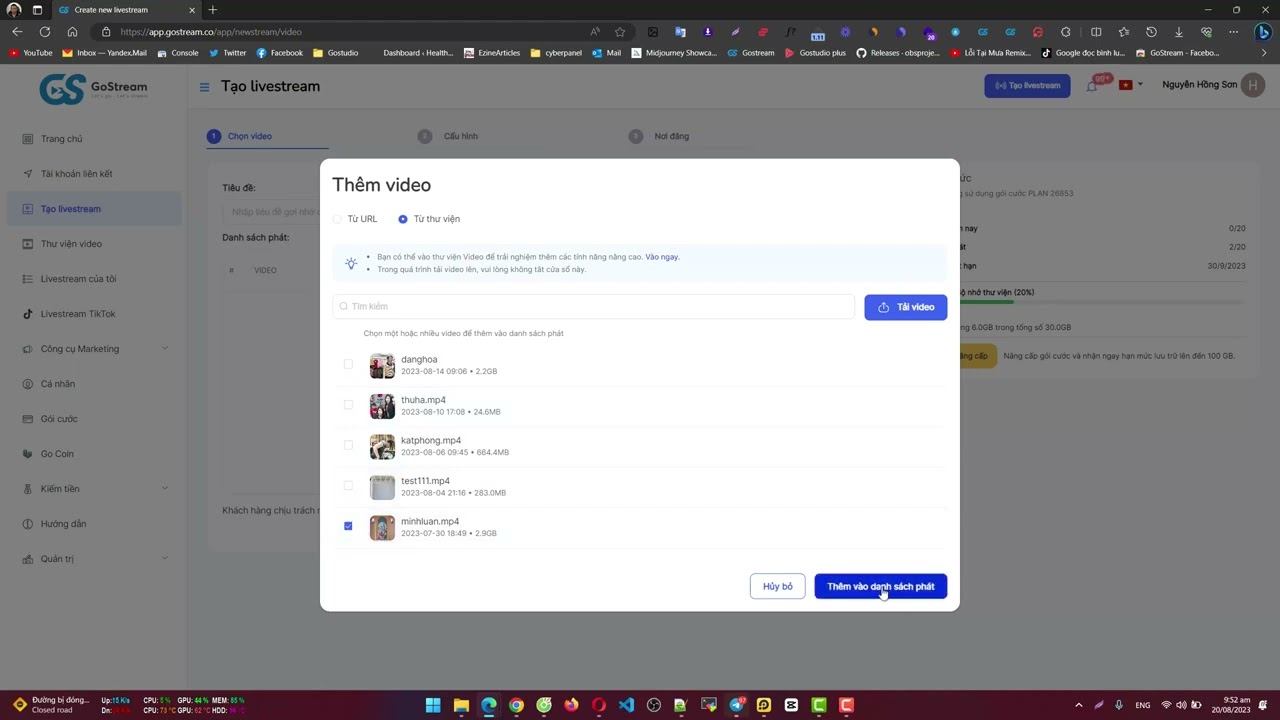Open the Livestream của tôi menu item
Image resolution: width=1280 pixels, height=720 pixels.
(78, 279)
